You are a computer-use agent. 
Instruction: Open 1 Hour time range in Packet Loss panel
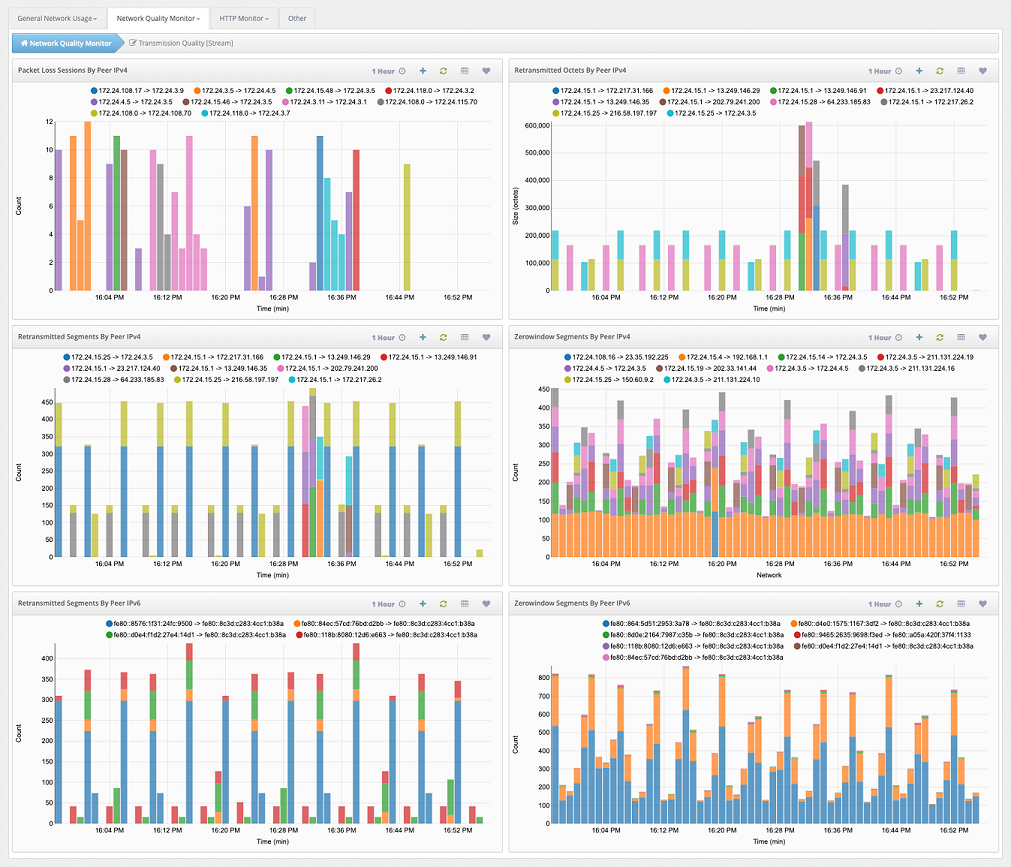[x=388, y=71]
